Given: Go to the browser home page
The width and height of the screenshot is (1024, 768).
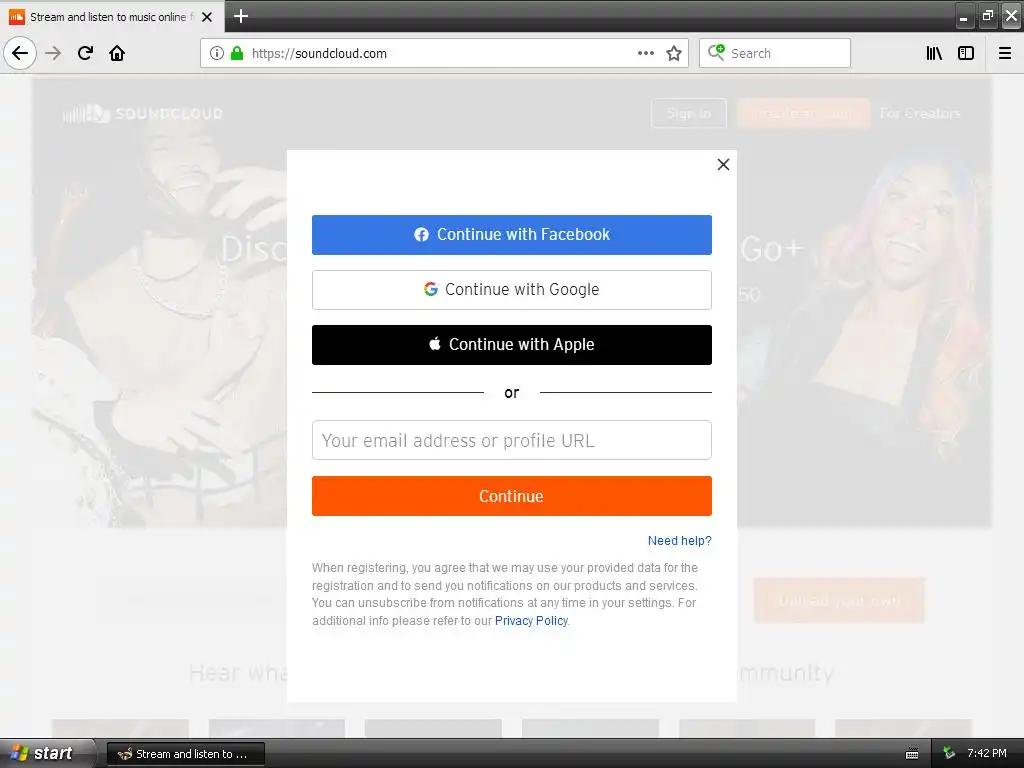Looking at the screenshot, I should [x=117, y=53].
